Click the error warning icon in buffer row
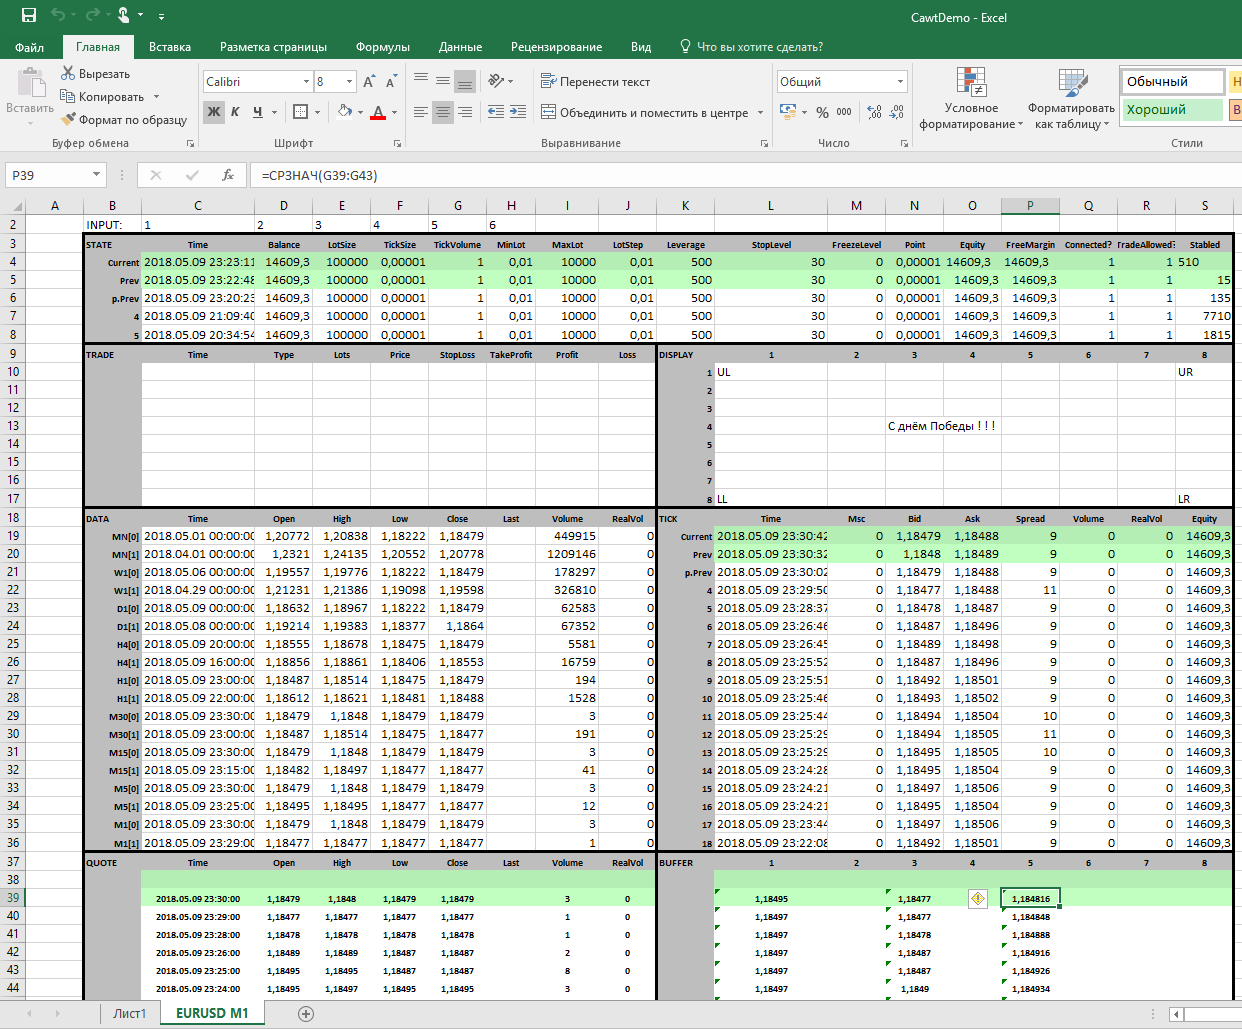The height and width of the screenshot is (1029, 1242). point(977,899)
